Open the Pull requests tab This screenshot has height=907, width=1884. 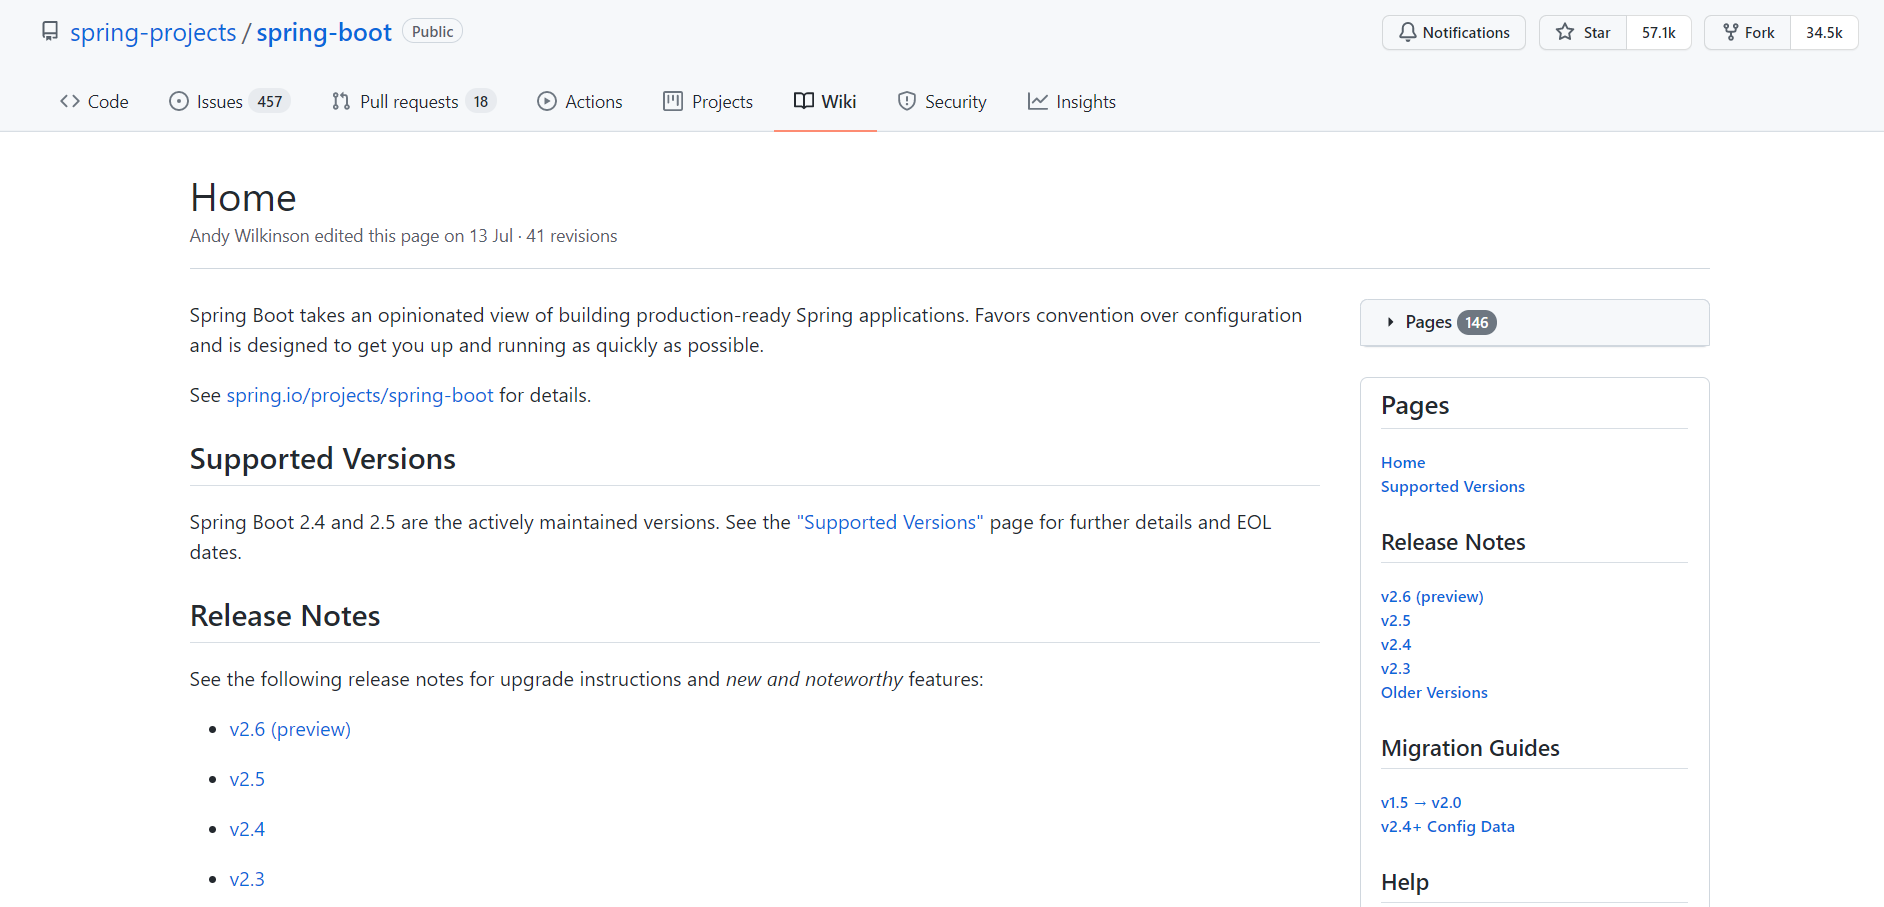(x=413, y=101)
